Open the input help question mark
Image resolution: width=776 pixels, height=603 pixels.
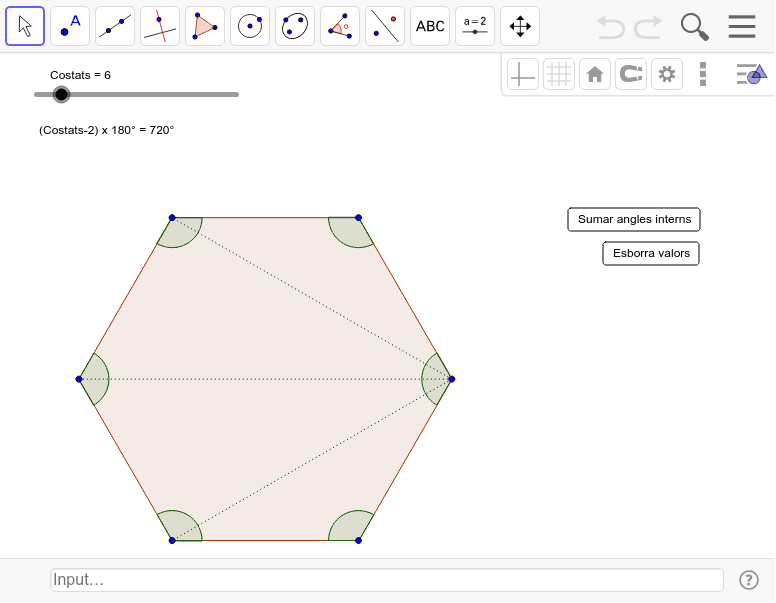click(x=749, y=580)
